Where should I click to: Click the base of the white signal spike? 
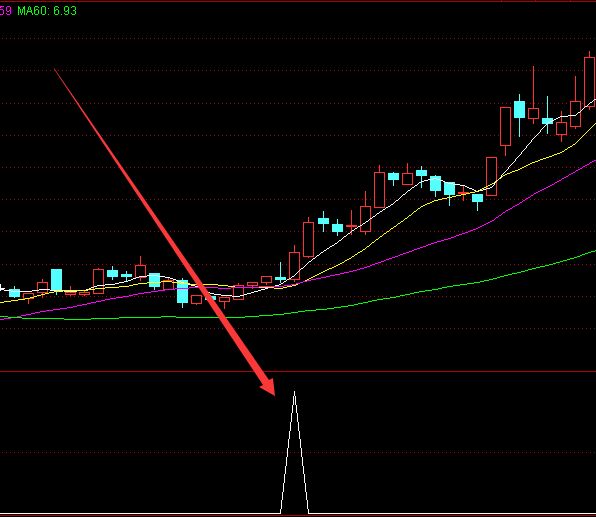pos(295,512)
